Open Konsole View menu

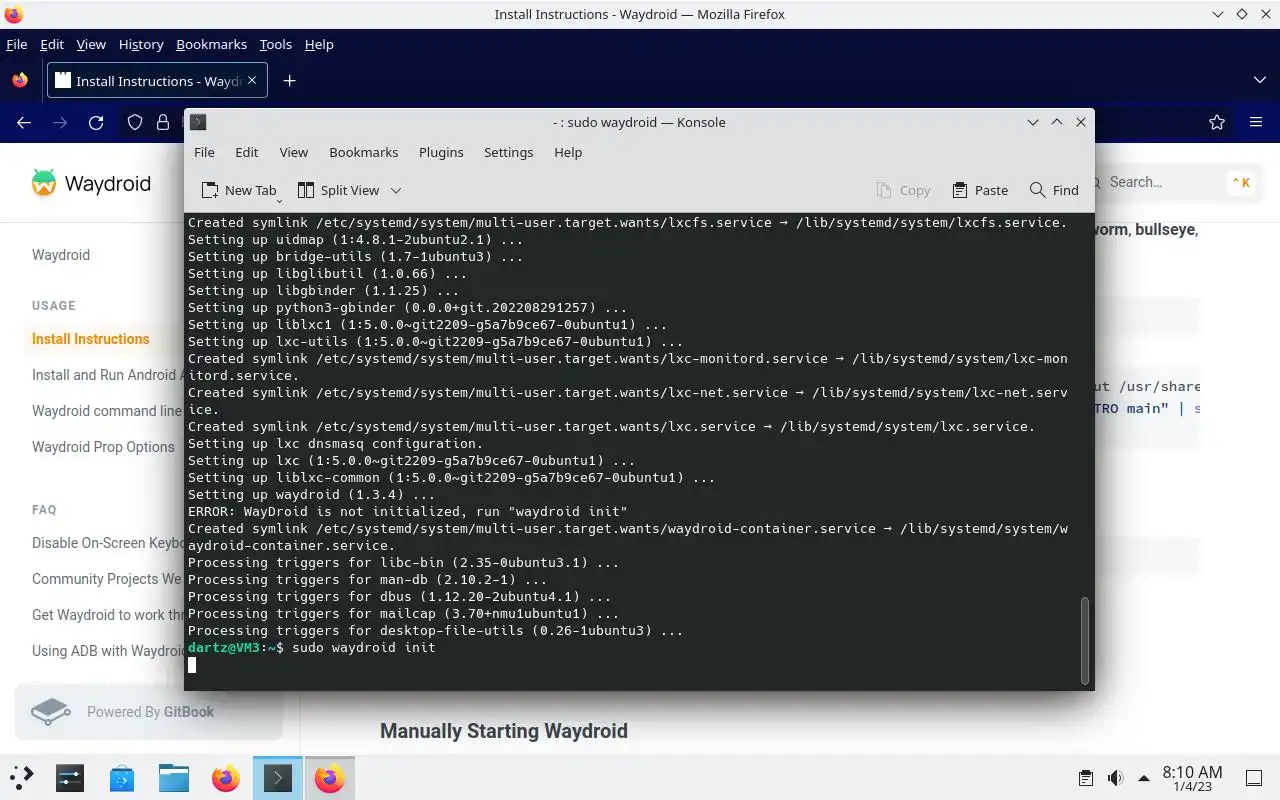(x=294, y=152)
